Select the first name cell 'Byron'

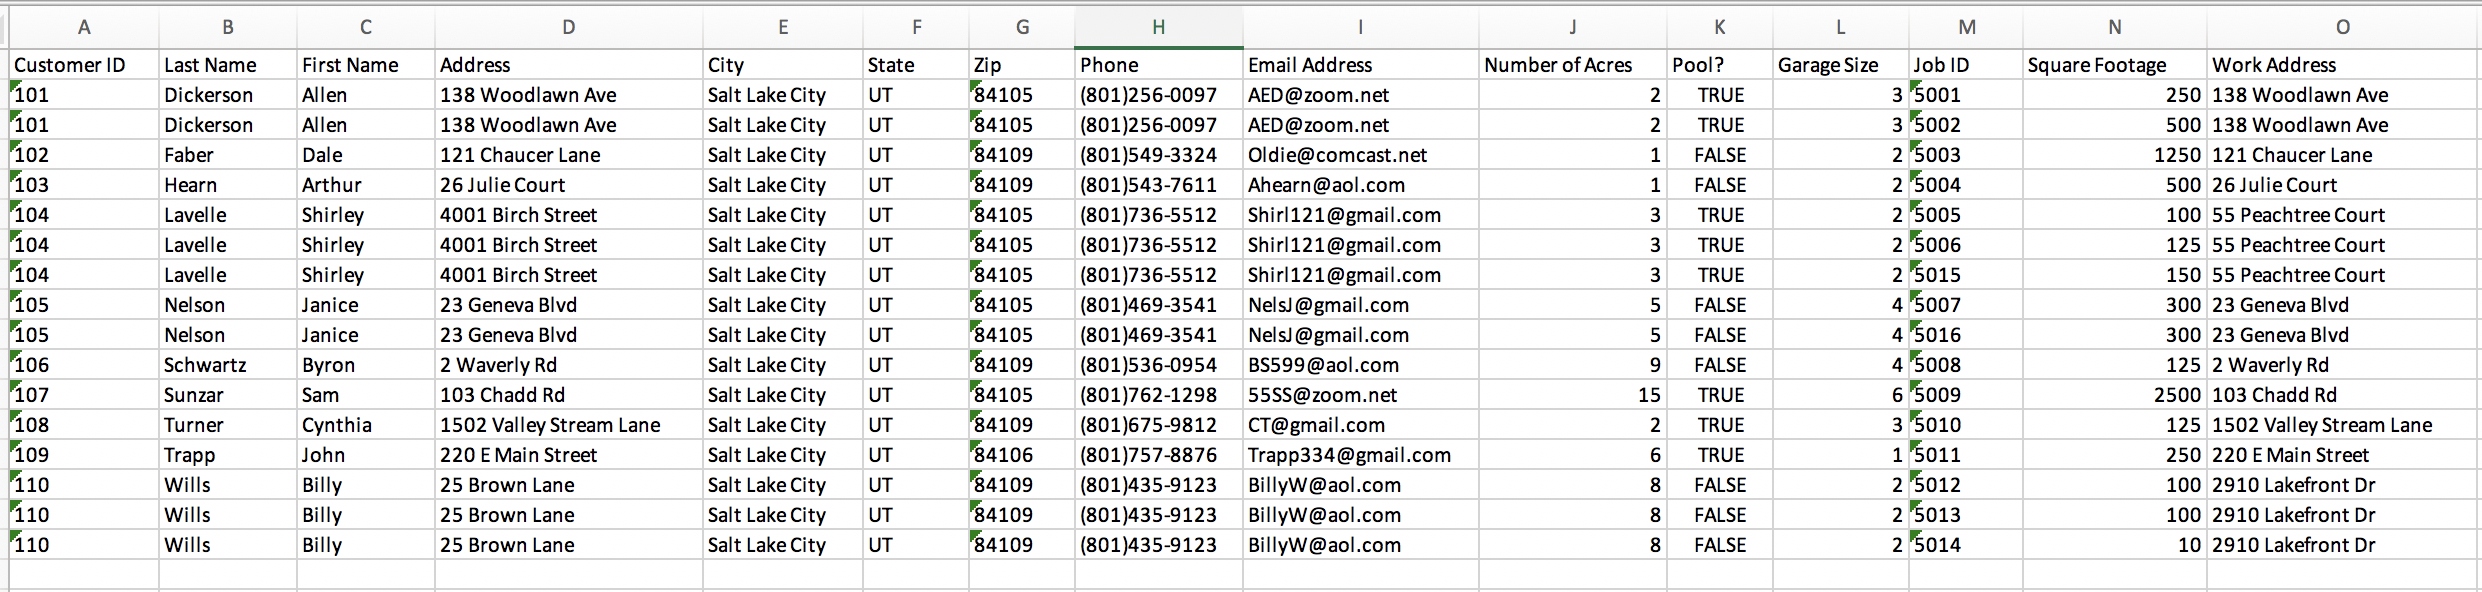click(x=366, y=365)
